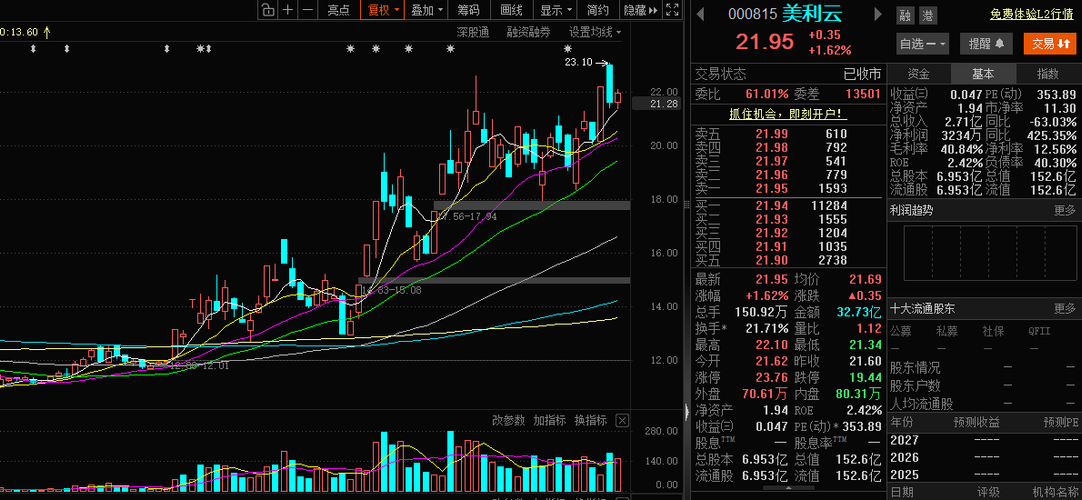Select the QFII shareholder tab

click(1039, 331)
